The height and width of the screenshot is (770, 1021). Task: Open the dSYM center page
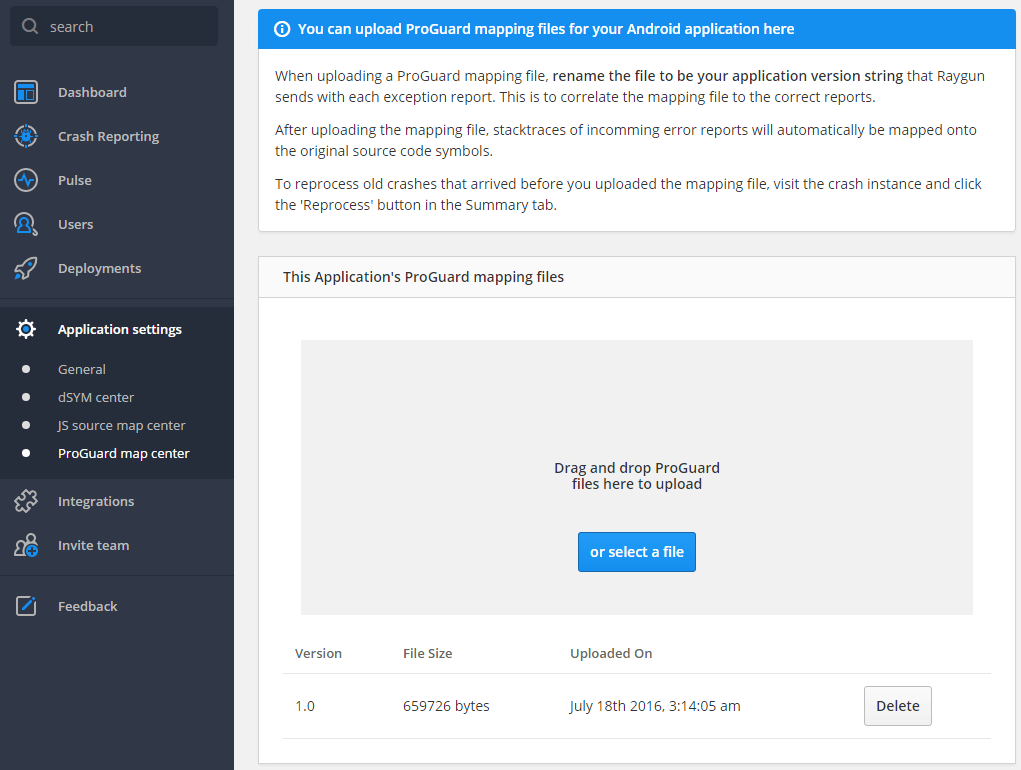click(95, 397)
